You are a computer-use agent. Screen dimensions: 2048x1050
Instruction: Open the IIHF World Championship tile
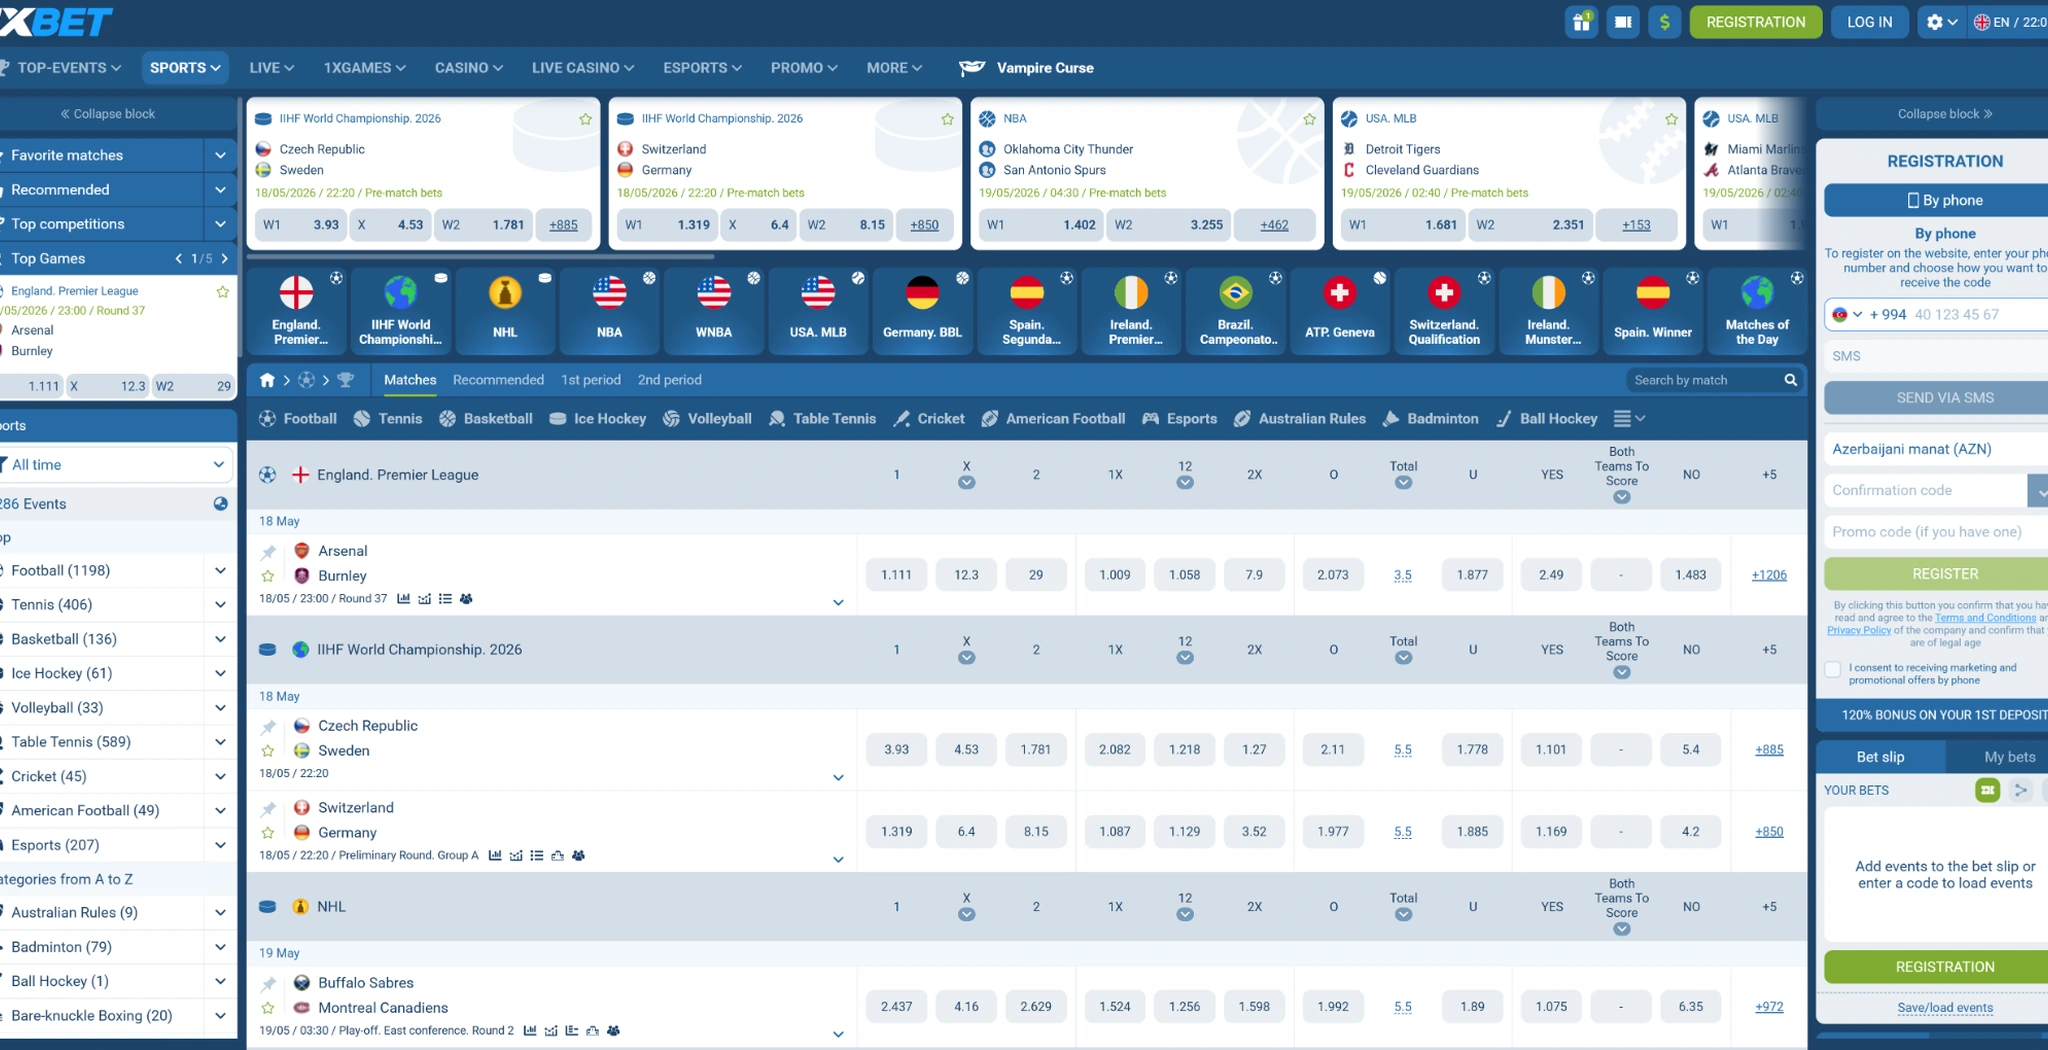(x=401, y=310)
